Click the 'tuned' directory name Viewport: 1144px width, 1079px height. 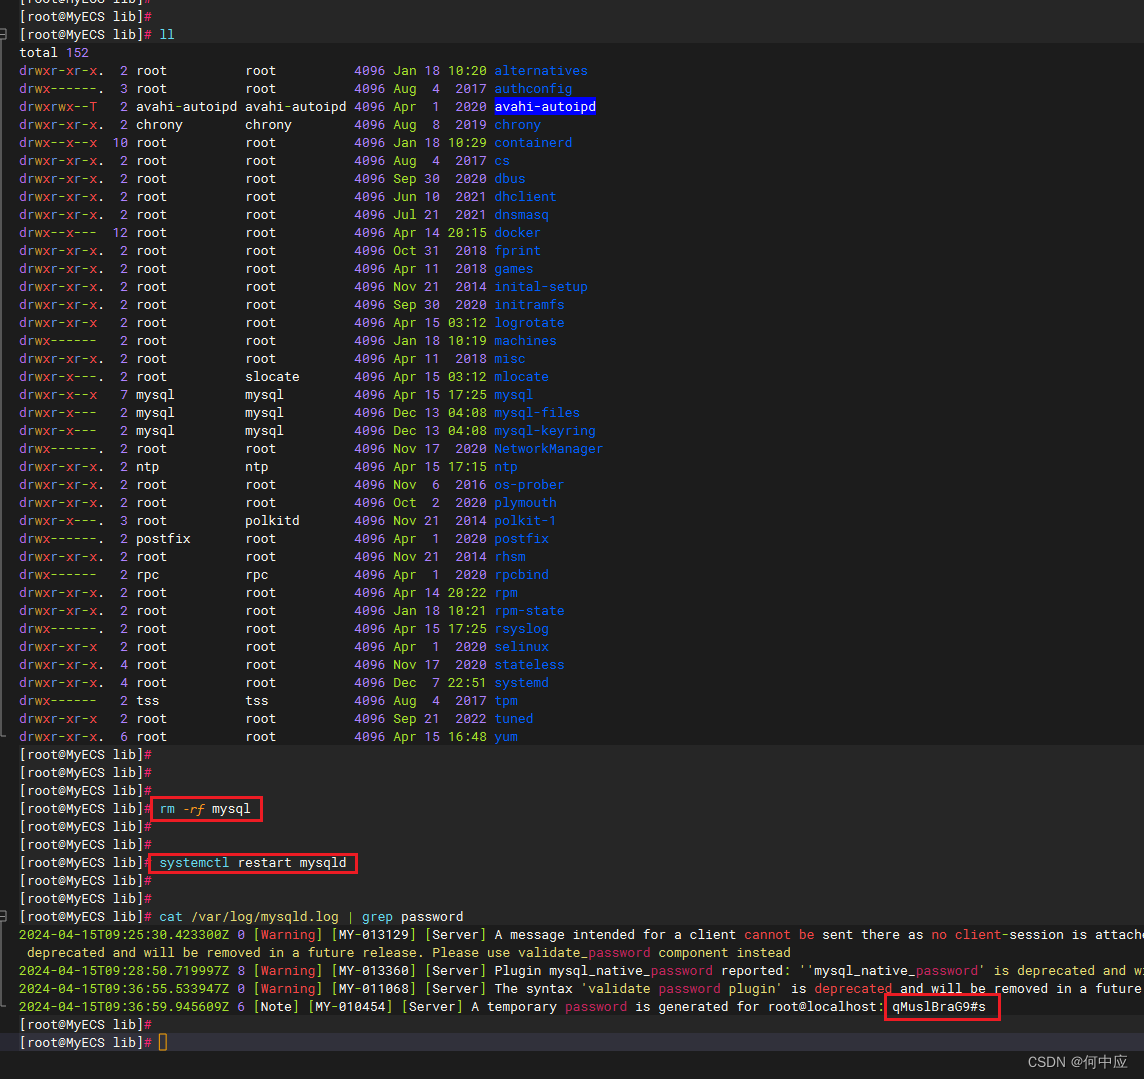[514, 719]
